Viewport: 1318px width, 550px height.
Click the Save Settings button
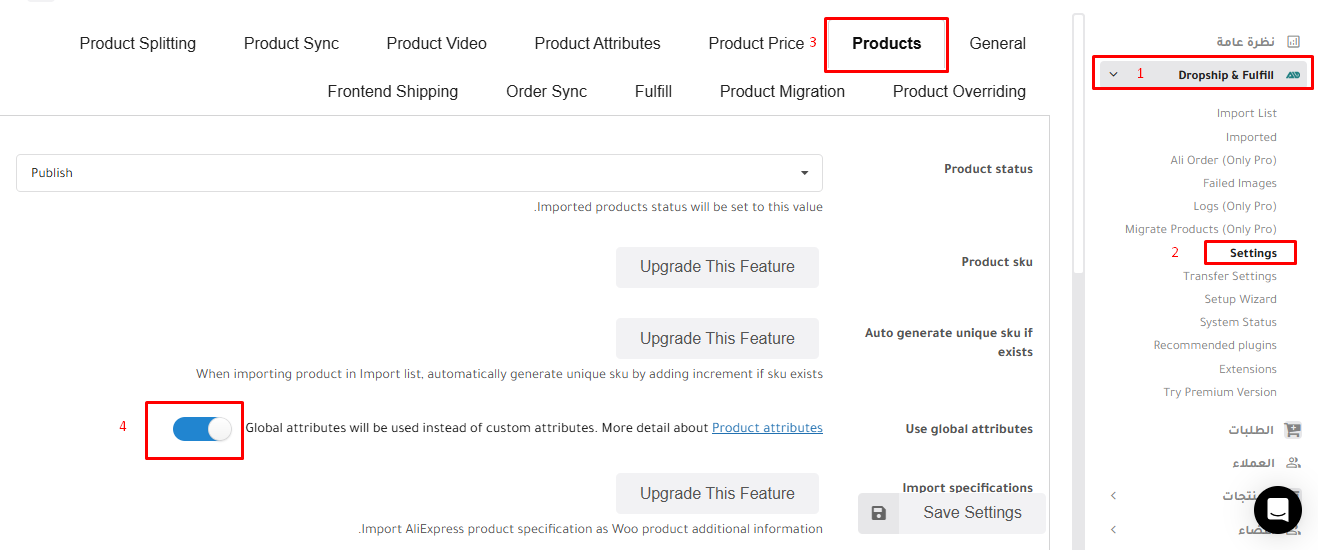pos(952,513)
